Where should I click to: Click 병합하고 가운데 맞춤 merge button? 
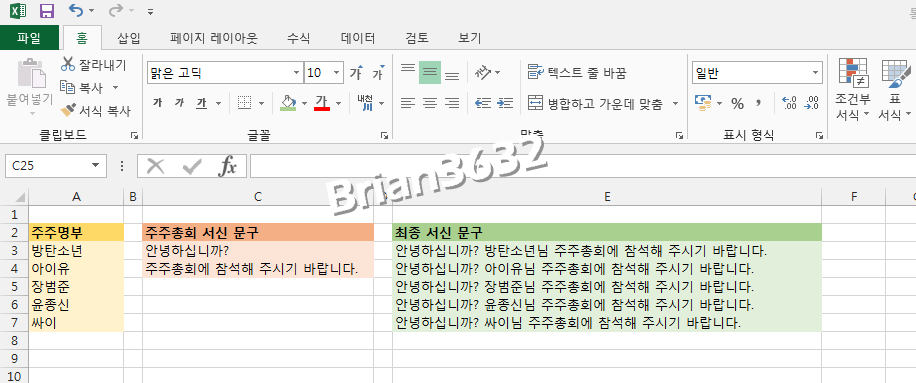click(x=596, y=104)
